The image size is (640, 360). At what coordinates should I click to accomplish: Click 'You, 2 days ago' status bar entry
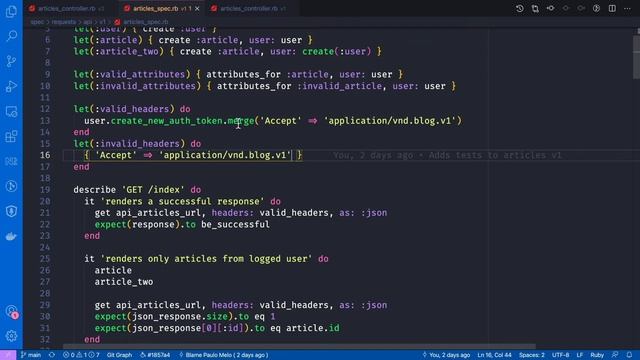coord(446,355)
